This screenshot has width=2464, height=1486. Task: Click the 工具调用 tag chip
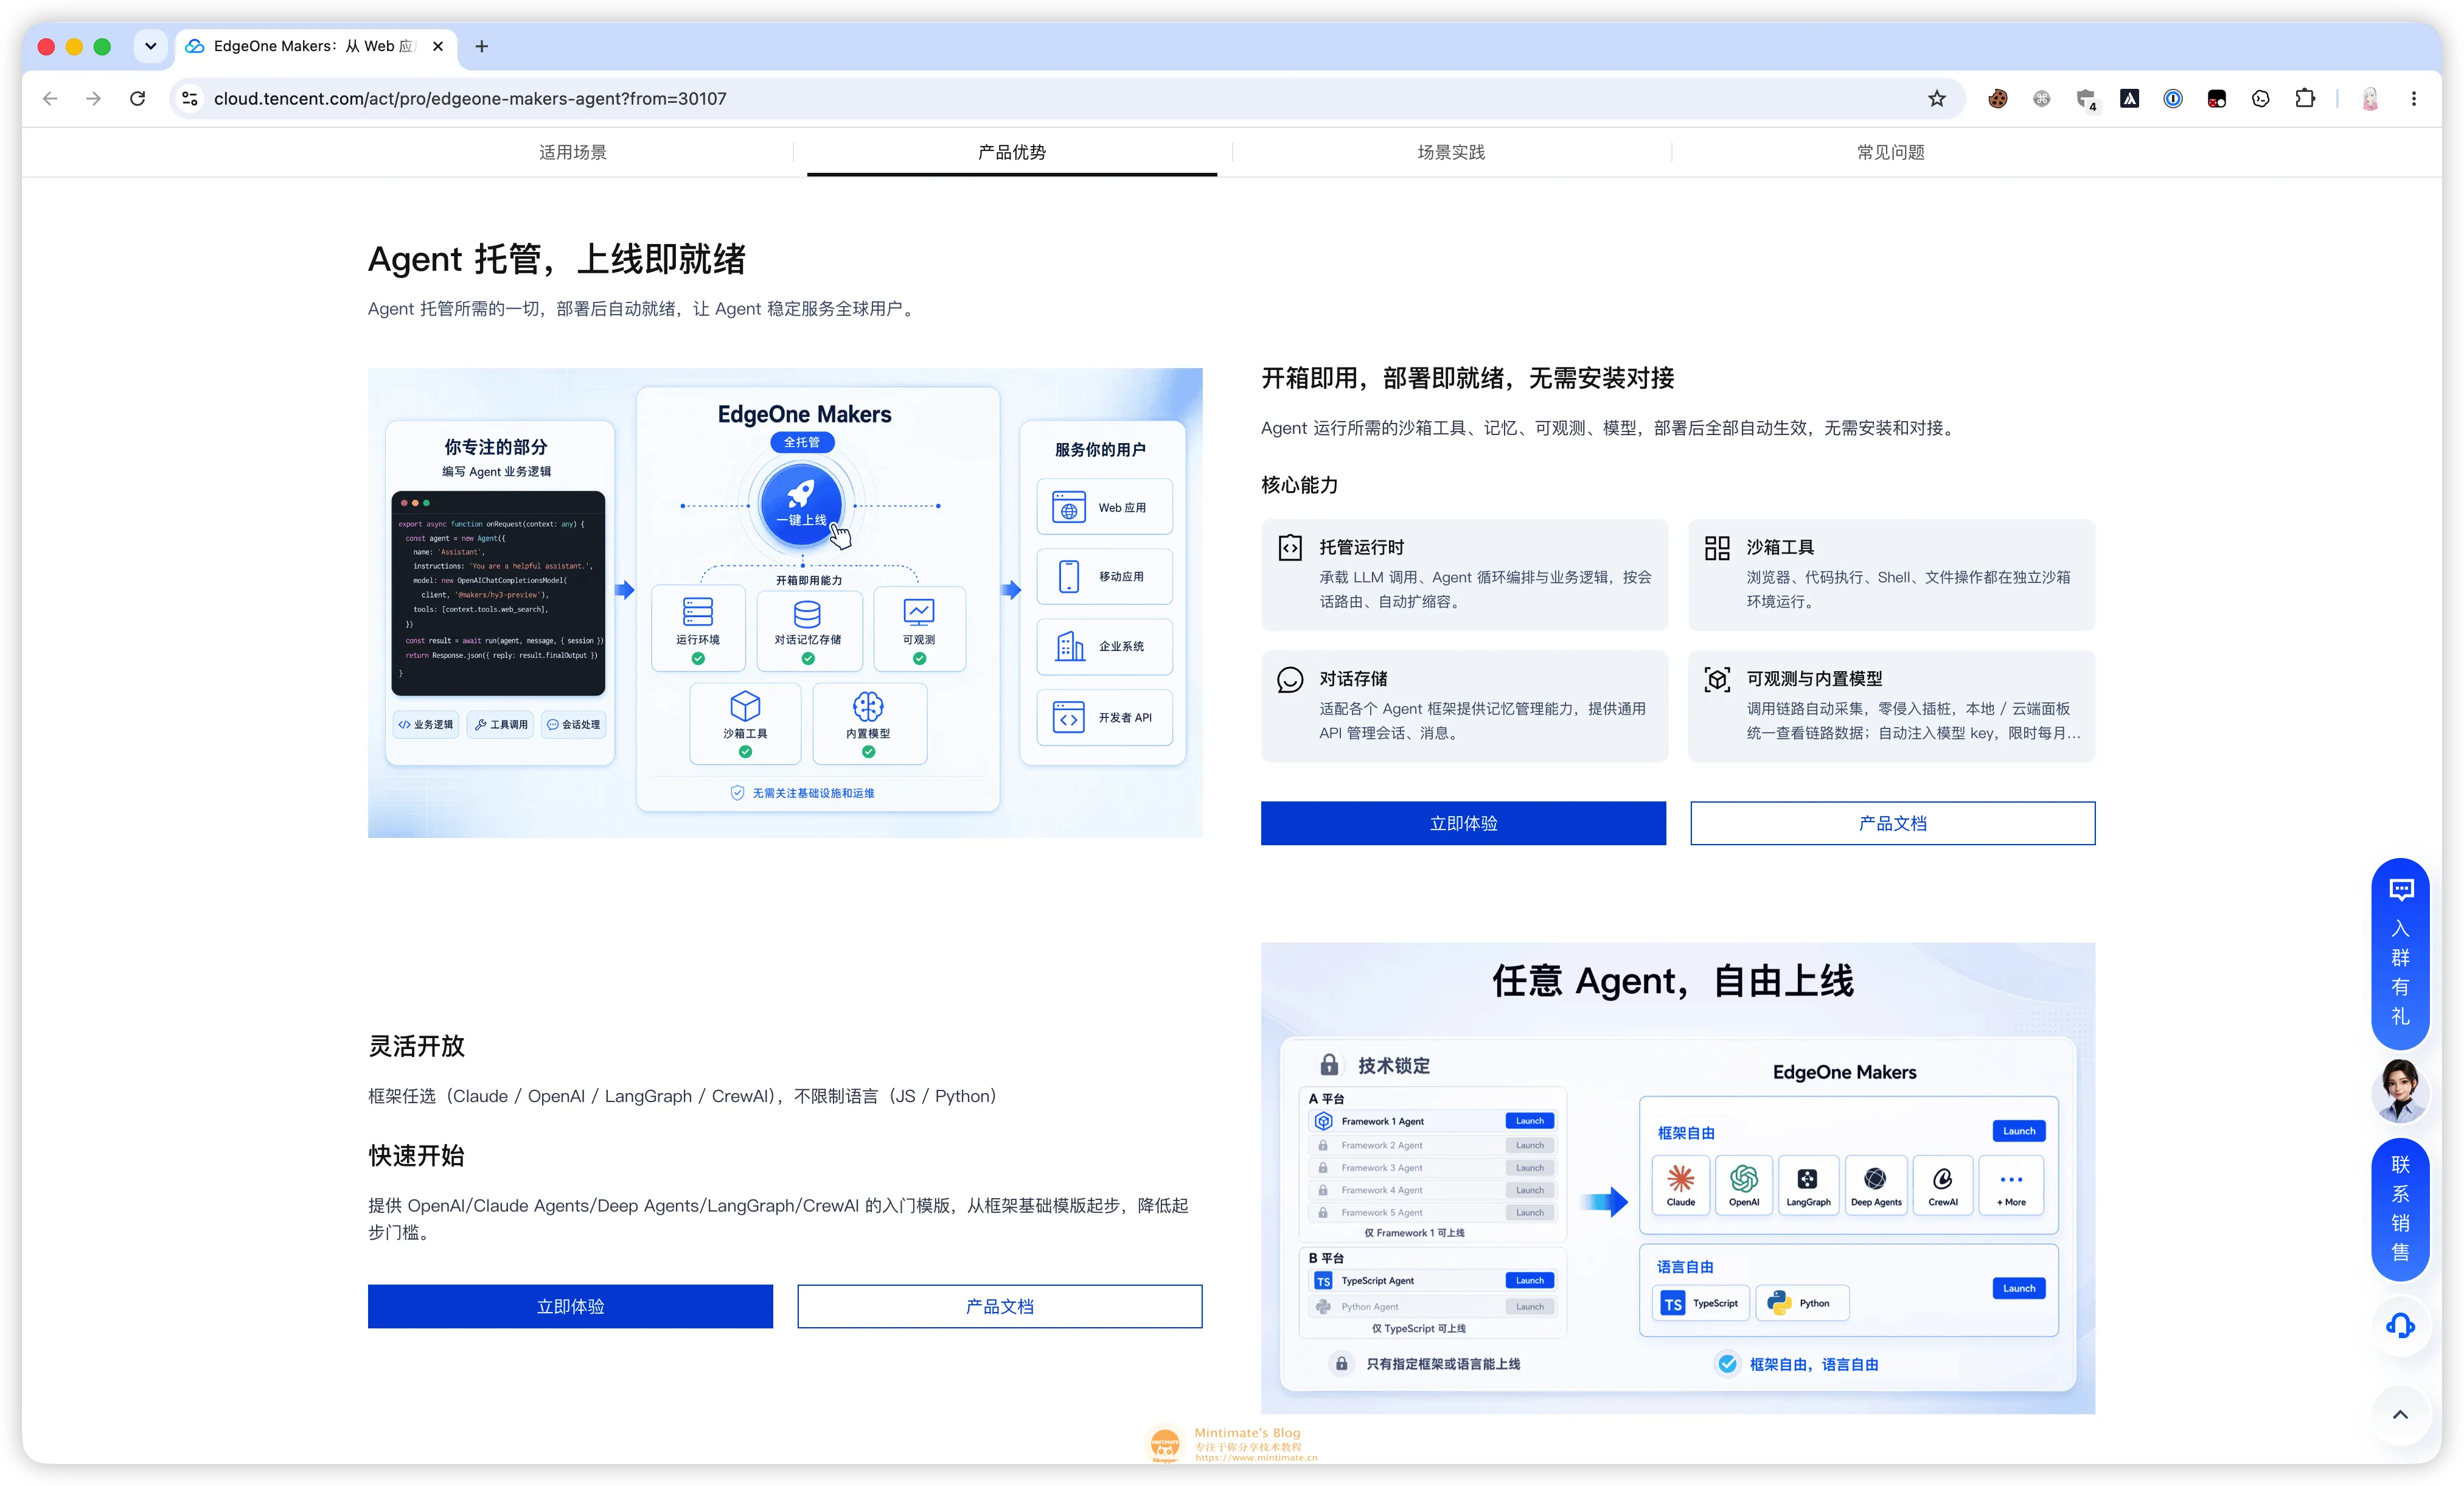500,724
